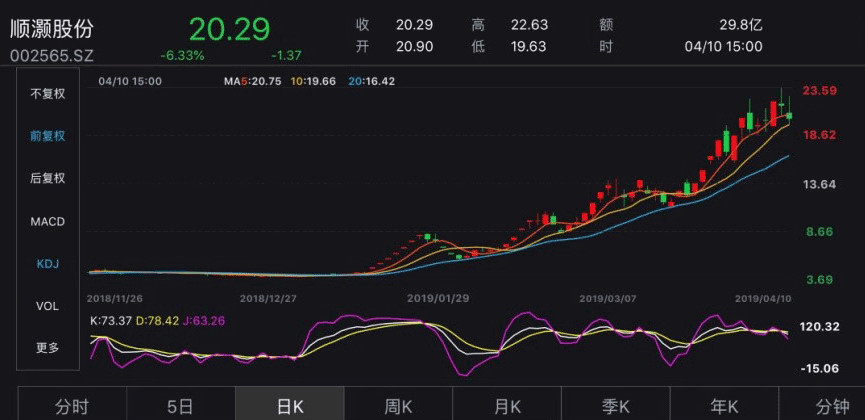Open the 5日 five-day chart tab
Viewport: 865px width, 420px height.
180,406
